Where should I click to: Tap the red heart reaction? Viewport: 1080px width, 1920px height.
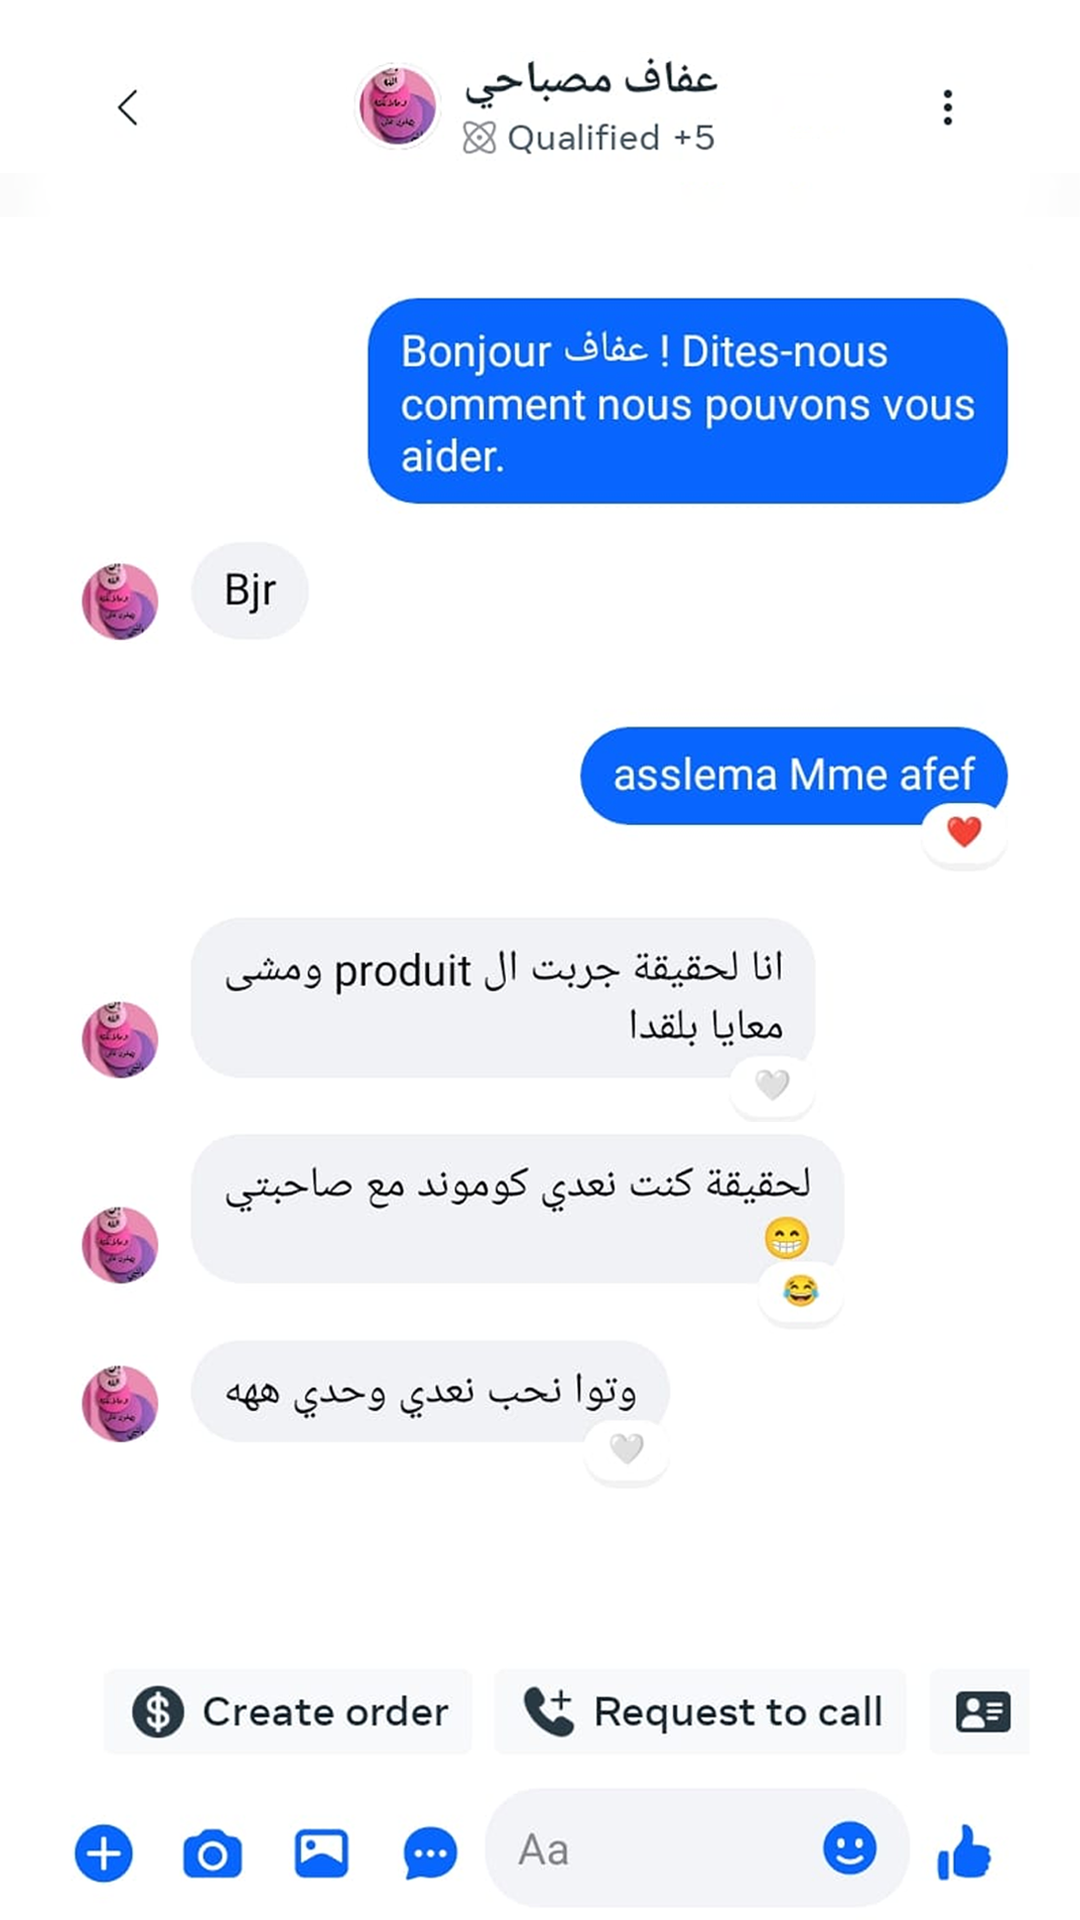(x=964, y=832)
